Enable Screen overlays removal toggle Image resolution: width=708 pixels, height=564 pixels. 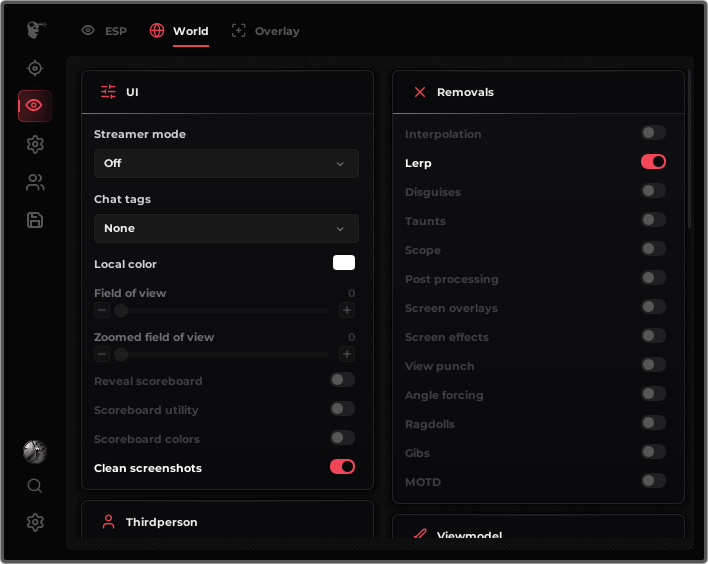(x=653, y=307)
